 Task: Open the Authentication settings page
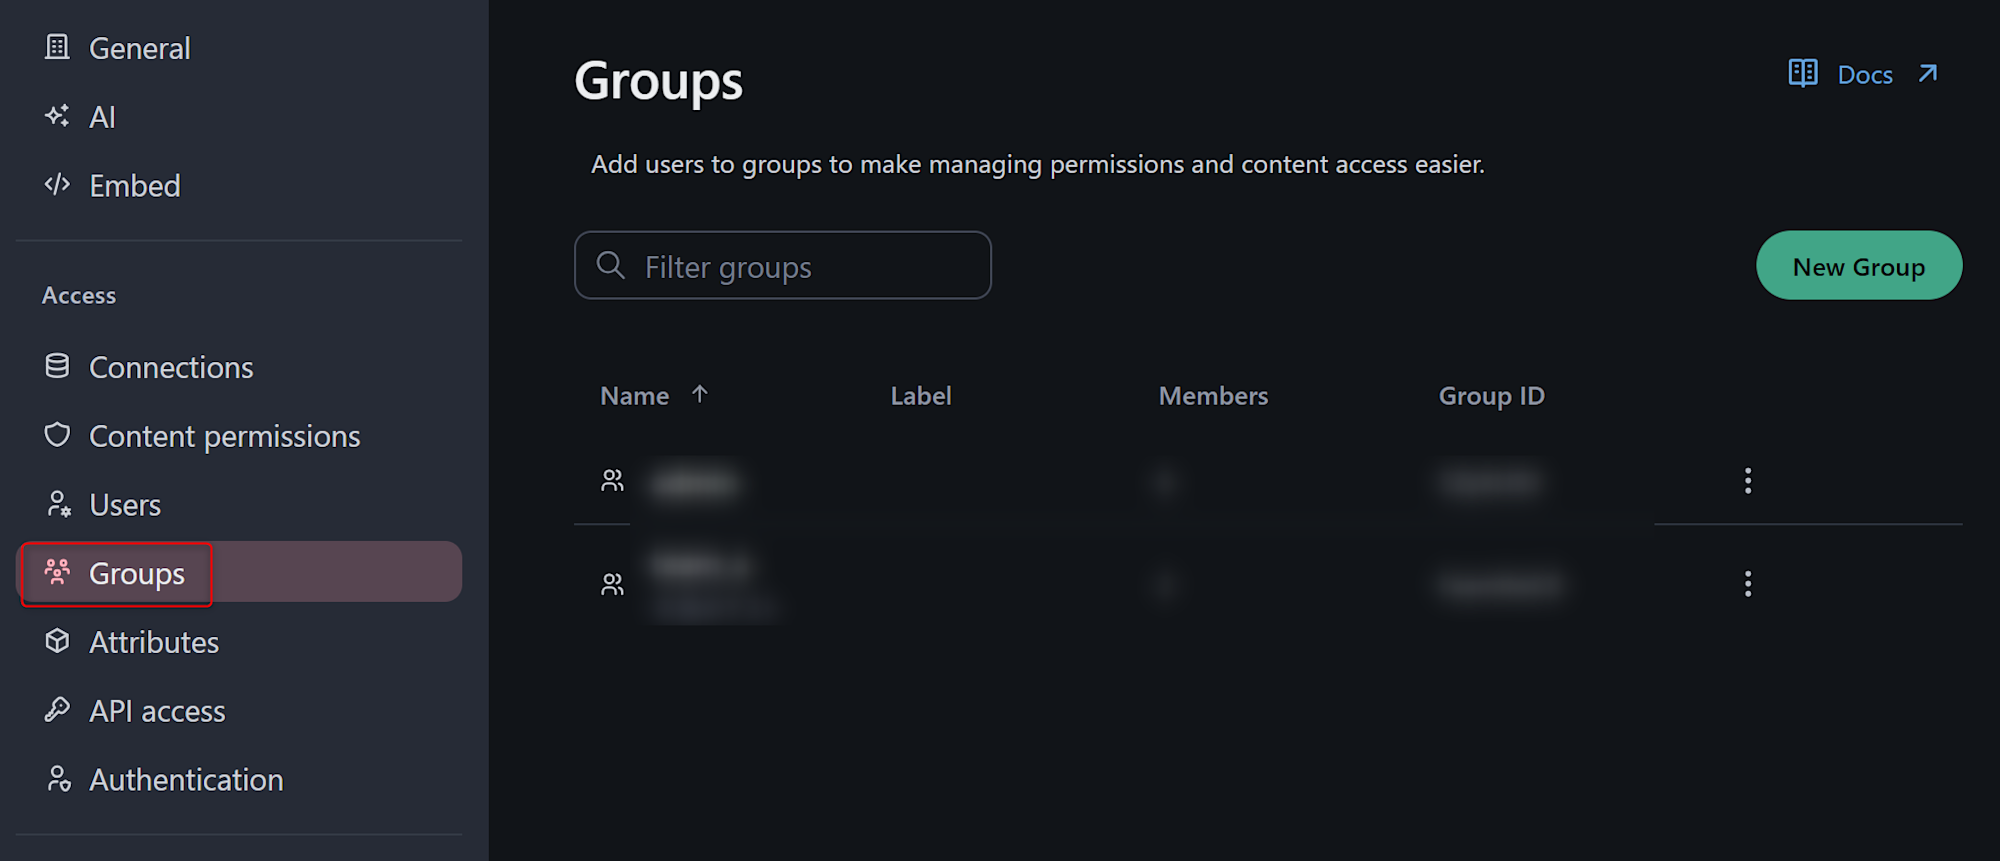(x=186, y=780)
